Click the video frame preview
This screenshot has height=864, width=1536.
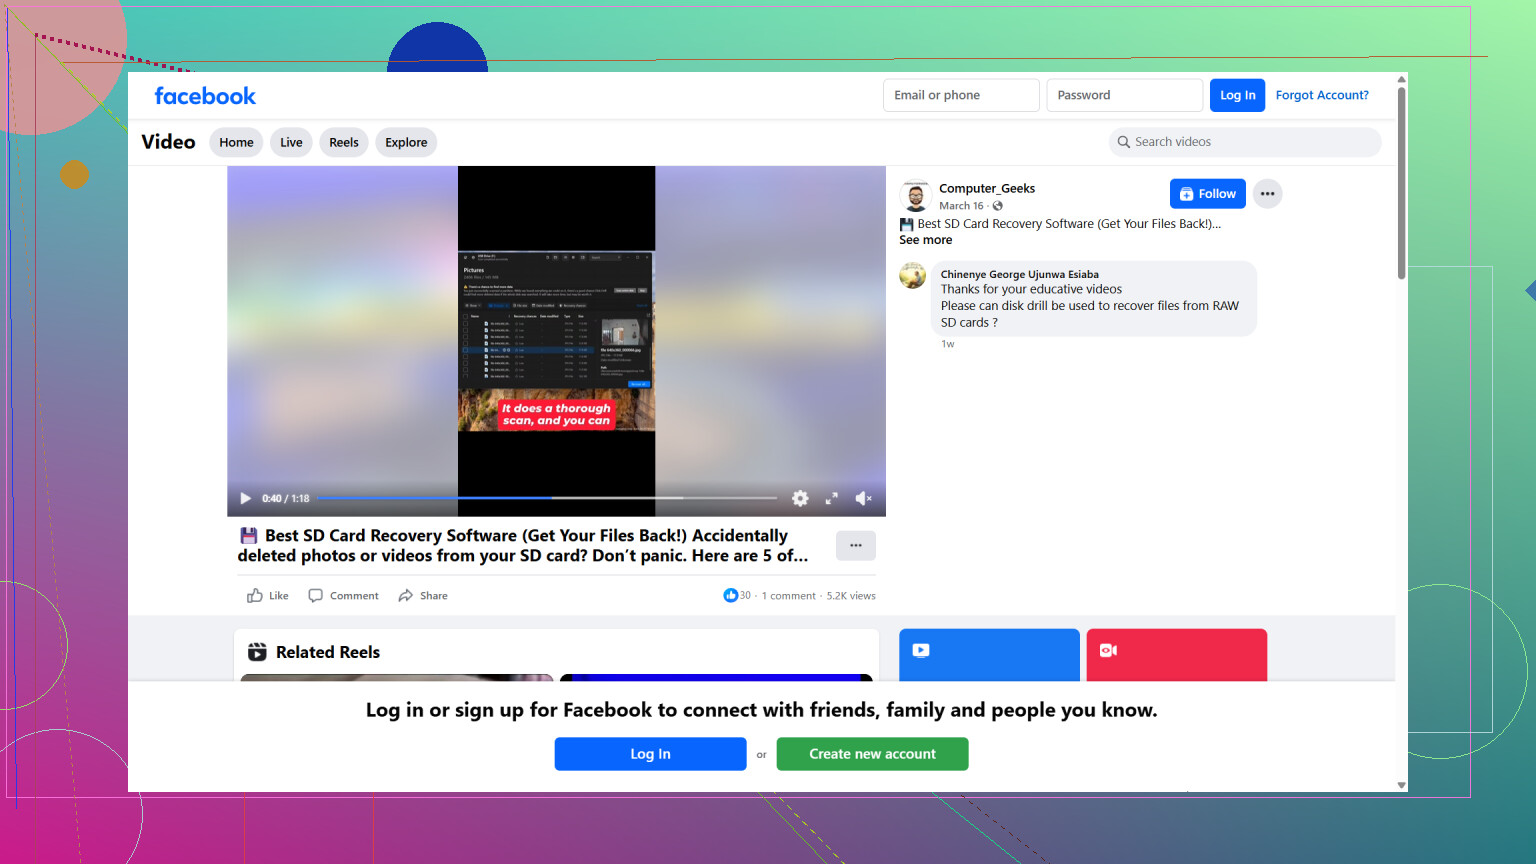556,341
